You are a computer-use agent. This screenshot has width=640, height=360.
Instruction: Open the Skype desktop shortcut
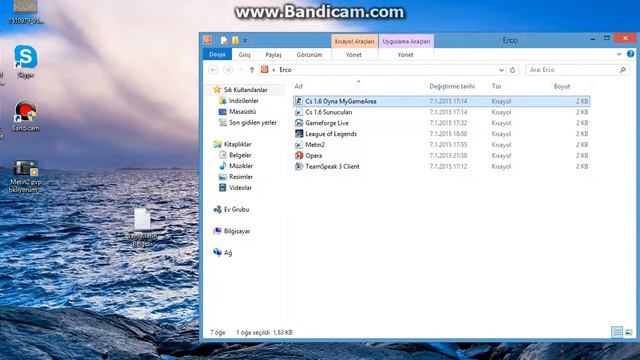pyautogui.click(x=25, y=61)
